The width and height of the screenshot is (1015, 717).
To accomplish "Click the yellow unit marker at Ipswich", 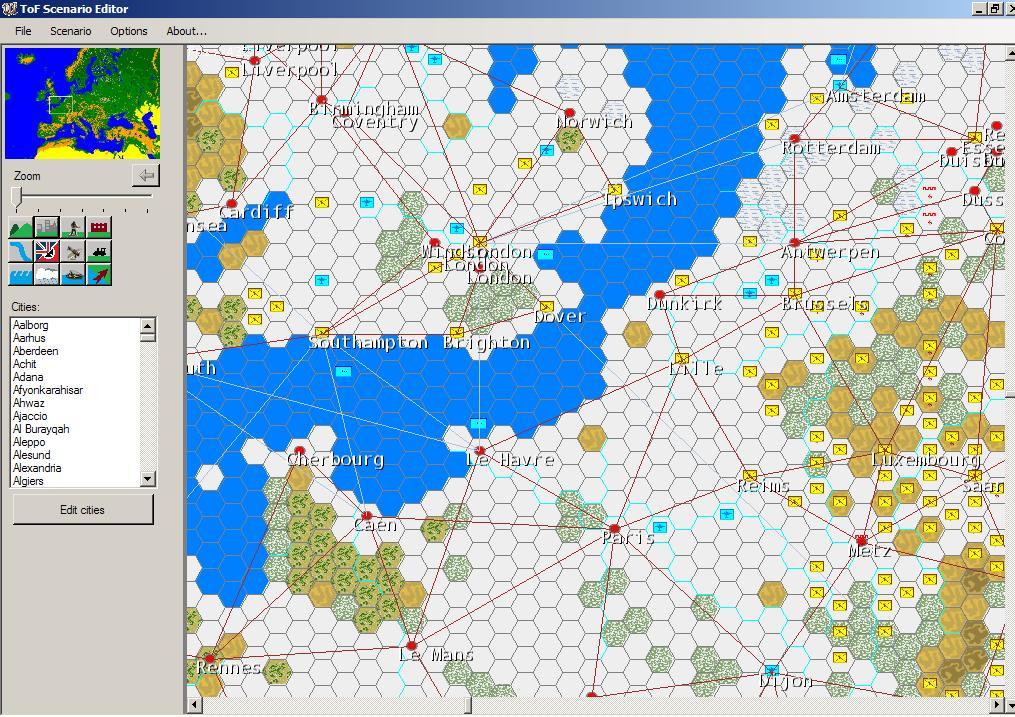I will click(614, 190).
